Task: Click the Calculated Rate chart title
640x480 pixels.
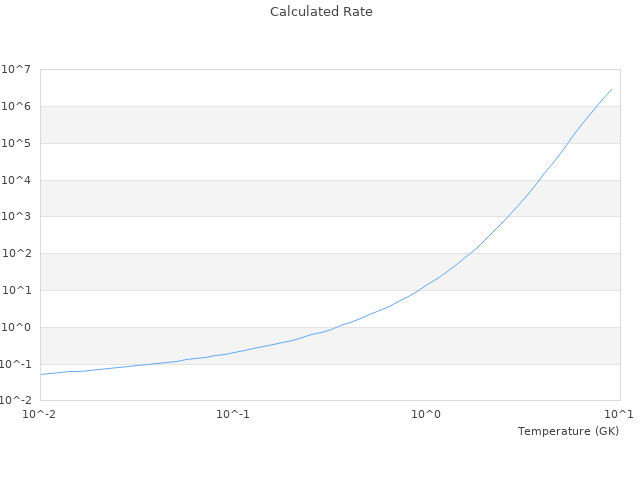Action: coord(320,12)
